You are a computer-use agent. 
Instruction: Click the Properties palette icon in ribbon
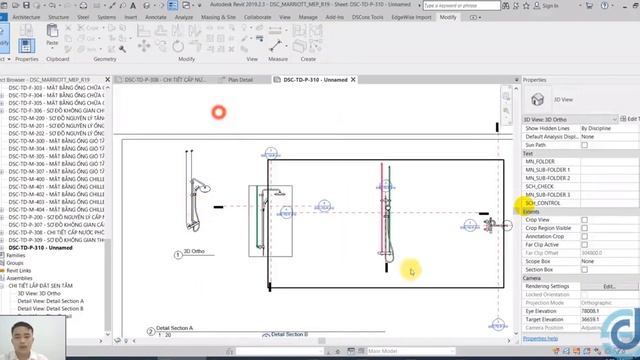26,46
